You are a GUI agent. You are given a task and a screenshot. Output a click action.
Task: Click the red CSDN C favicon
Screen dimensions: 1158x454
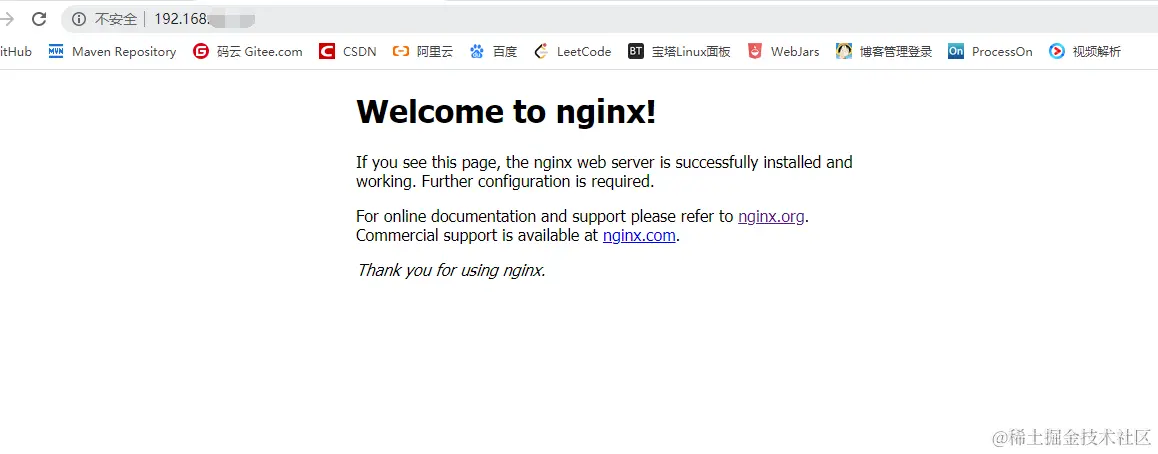(327, 51)
